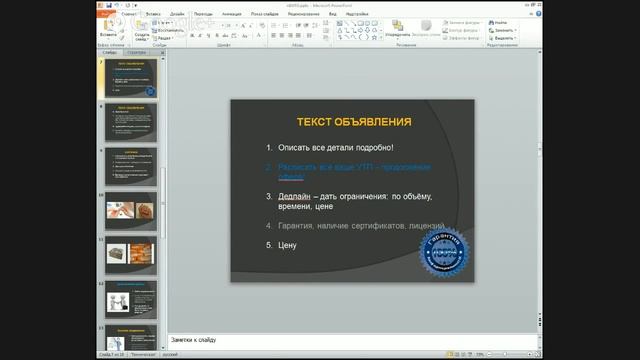Switch to the Анимация ribbon tab
640x360 pixels.
[231, 14]
